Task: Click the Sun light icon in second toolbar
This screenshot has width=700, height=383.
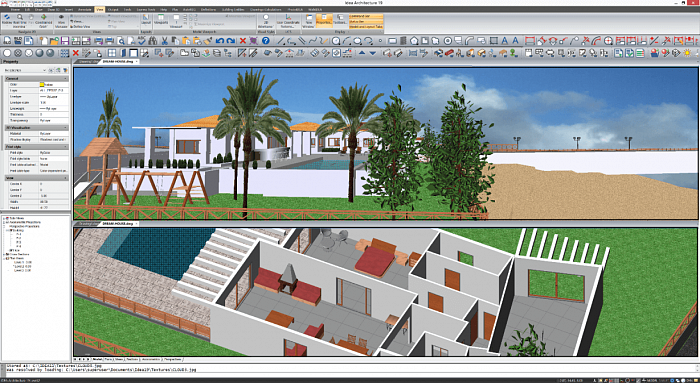Action: pos(687,53)
